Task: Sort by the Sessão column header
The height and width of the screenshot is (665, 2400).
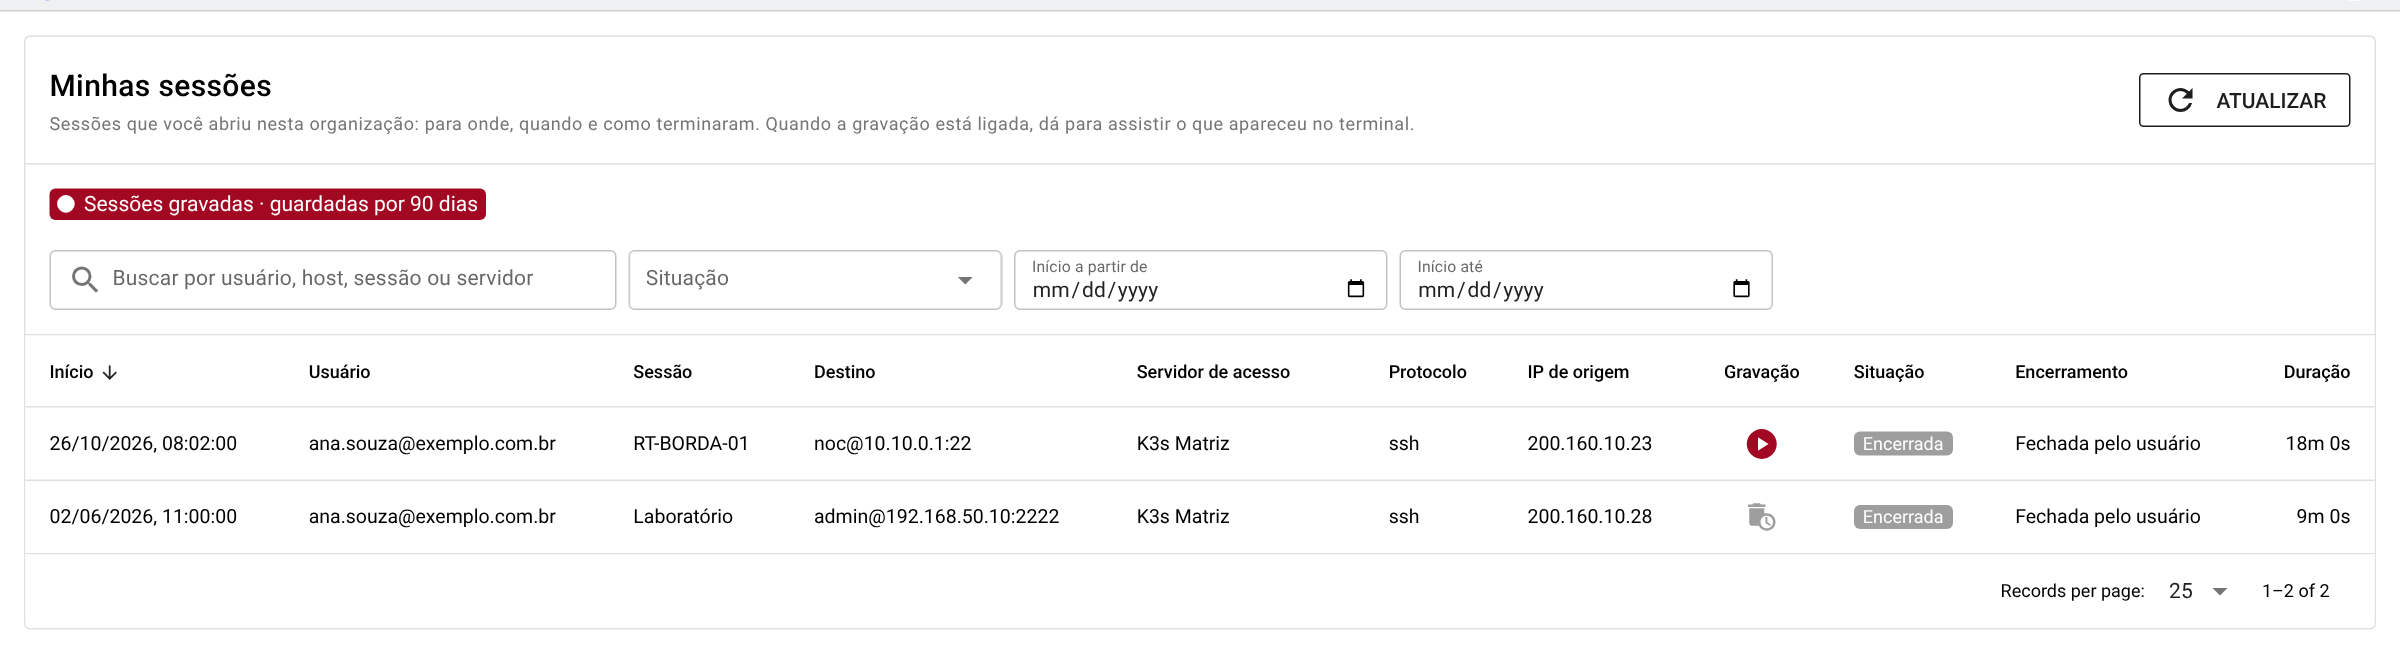Action: pos(662,372)
